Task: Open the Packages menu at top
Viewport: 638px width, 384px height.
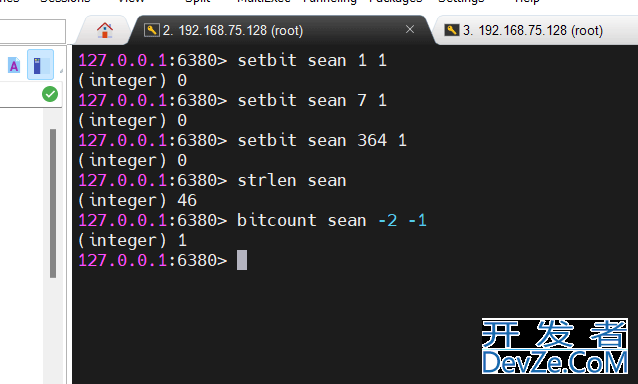Action: pyautogui.click(x=395, y=2)
